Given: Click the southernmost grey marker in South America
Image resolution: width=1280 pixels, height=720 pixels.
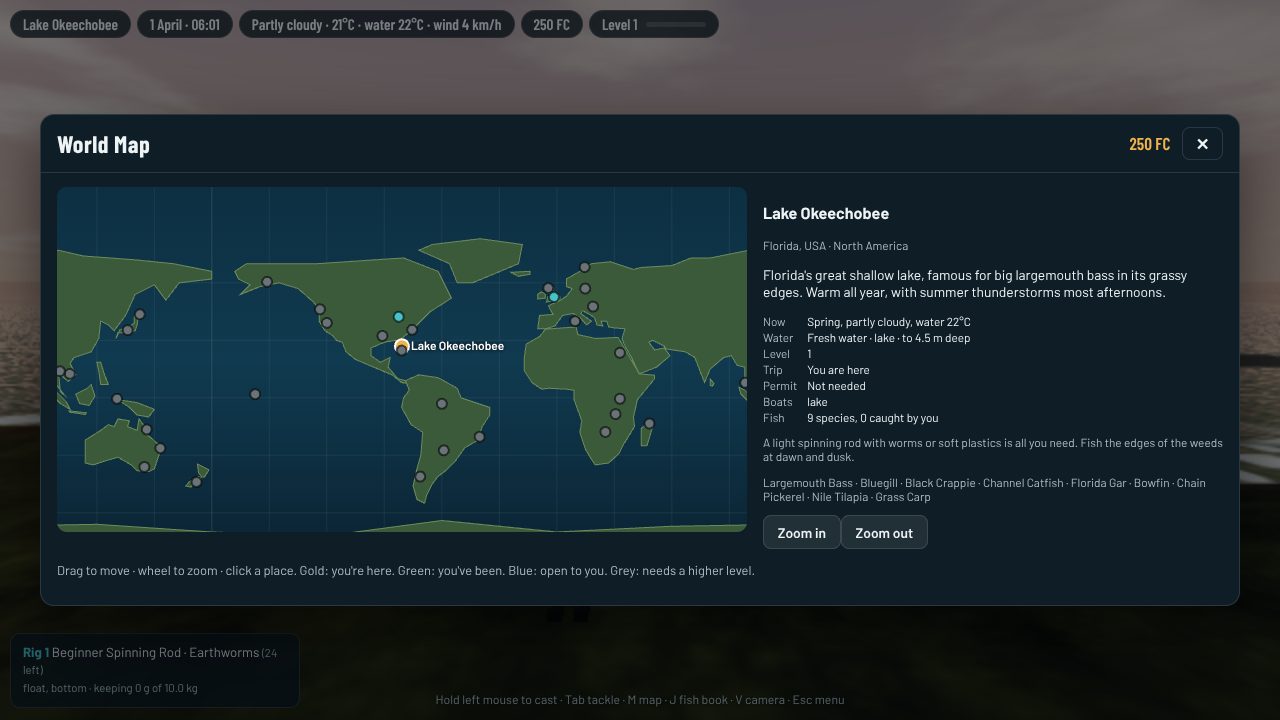Looking at the screenshot, I should (420, 477).
